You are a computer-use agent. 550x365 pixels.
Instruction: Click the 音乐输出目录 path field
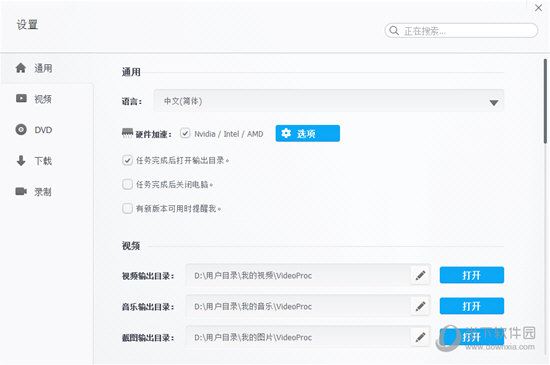pyautogui.click(x=298, y=306)
